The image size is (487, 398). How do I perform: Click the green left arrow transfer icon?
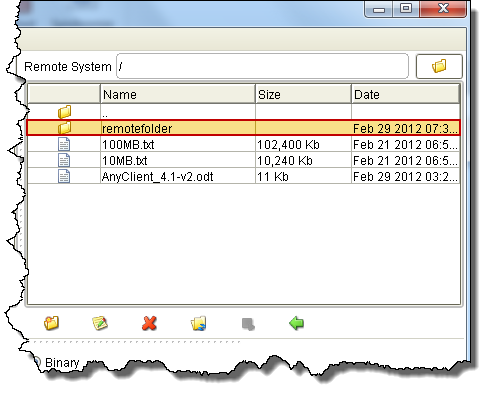(296, 323)
